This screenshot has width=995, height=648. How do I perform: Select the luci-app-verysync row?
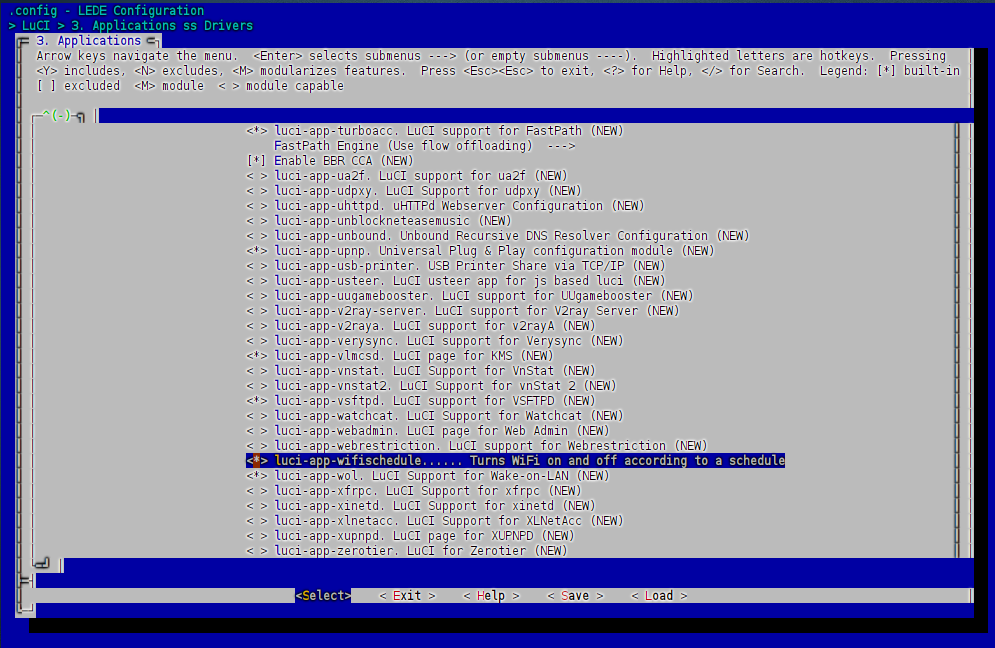(x=435, y=341)
